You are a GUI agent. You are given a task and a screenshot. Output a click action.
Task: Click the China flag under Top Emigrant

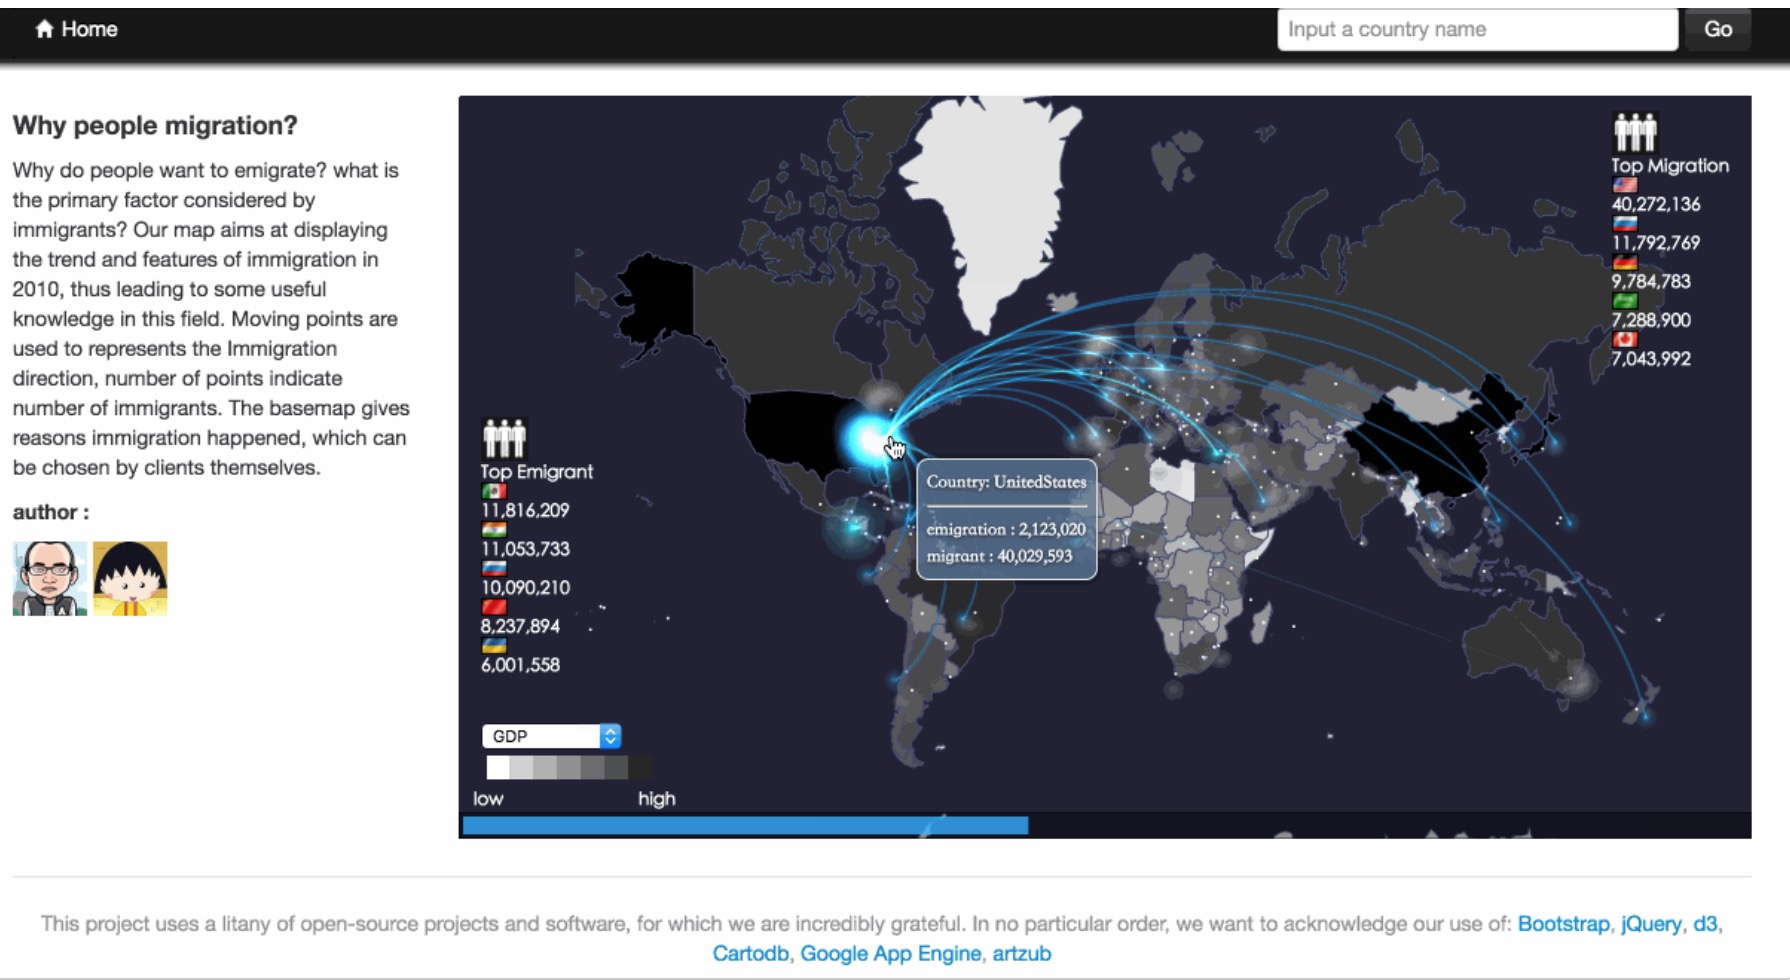click(494, 607)
